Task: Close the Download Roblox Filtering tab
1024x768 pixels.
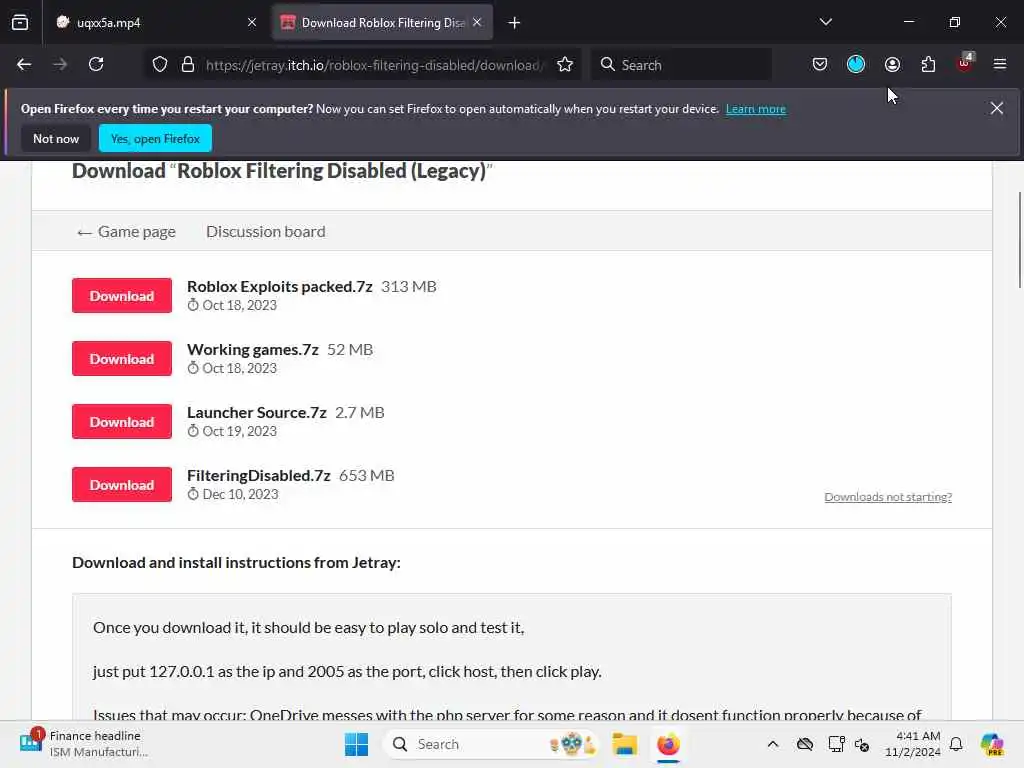Action: coord(477,22)
